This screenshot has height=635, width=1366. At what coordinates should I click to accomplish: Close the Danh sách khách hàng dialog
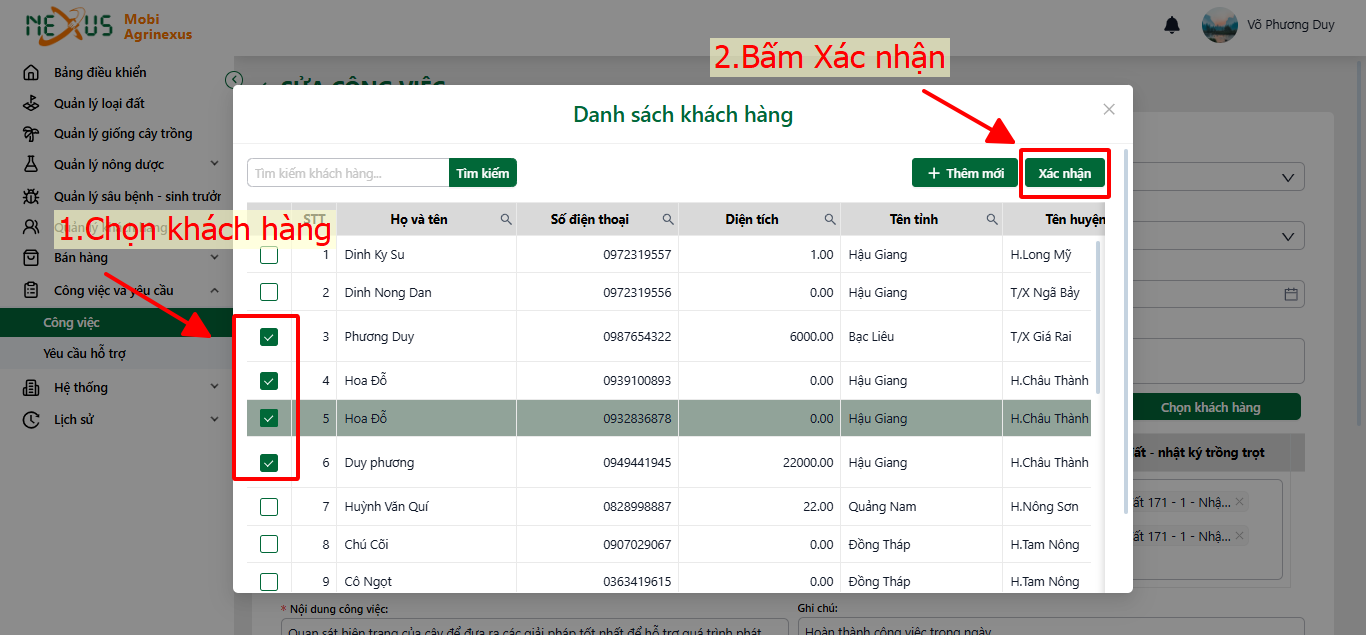click(1109, 109)
